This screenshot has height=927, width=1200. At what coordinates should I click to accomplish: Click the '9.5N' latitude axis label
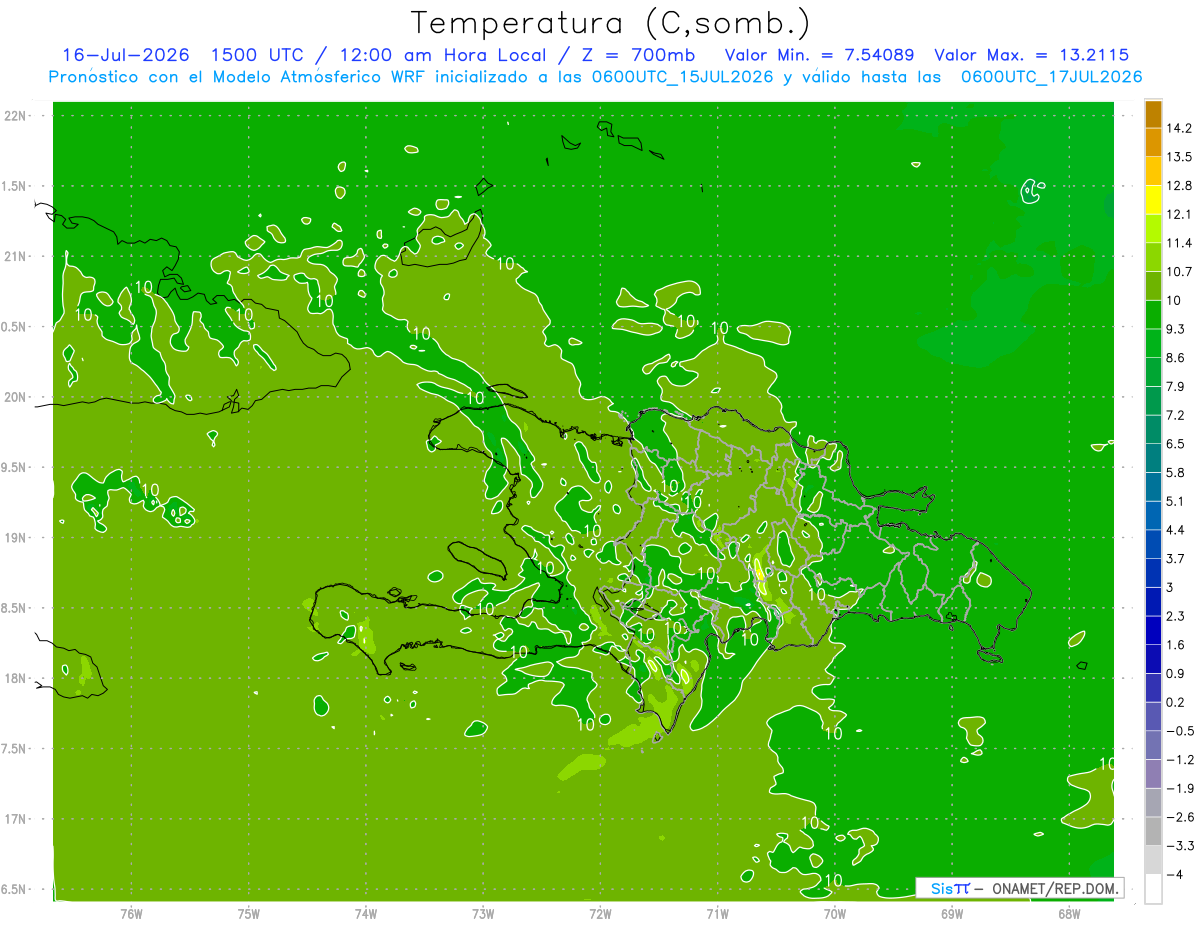(x=14, y=468)
